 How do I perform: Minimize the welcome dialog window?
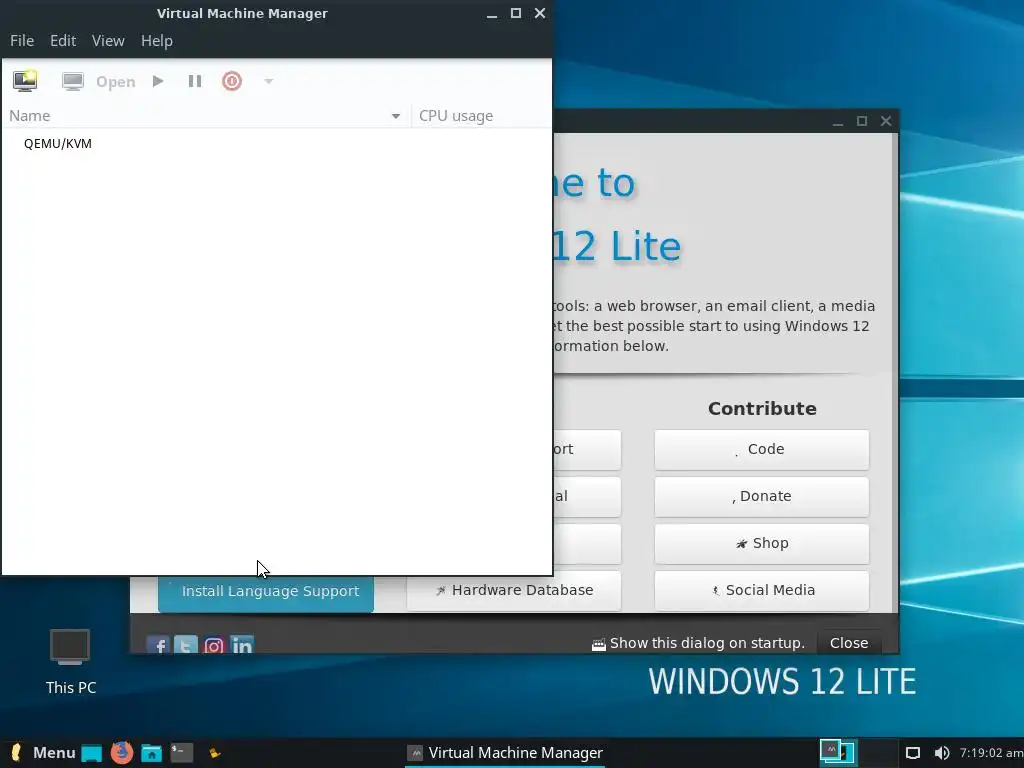[x=838, y=121]
